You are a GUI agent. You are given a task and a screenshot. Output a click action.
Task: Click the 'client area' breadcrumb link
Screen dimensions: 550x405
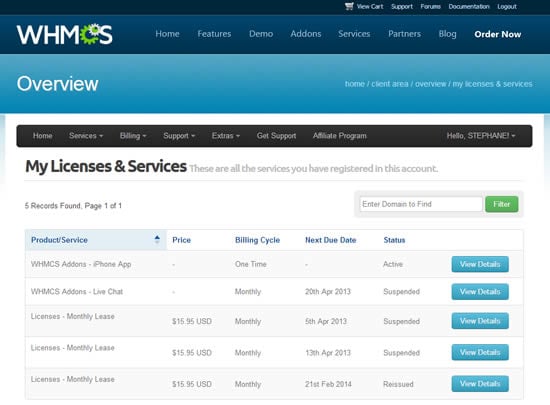(x=390, y=84)
